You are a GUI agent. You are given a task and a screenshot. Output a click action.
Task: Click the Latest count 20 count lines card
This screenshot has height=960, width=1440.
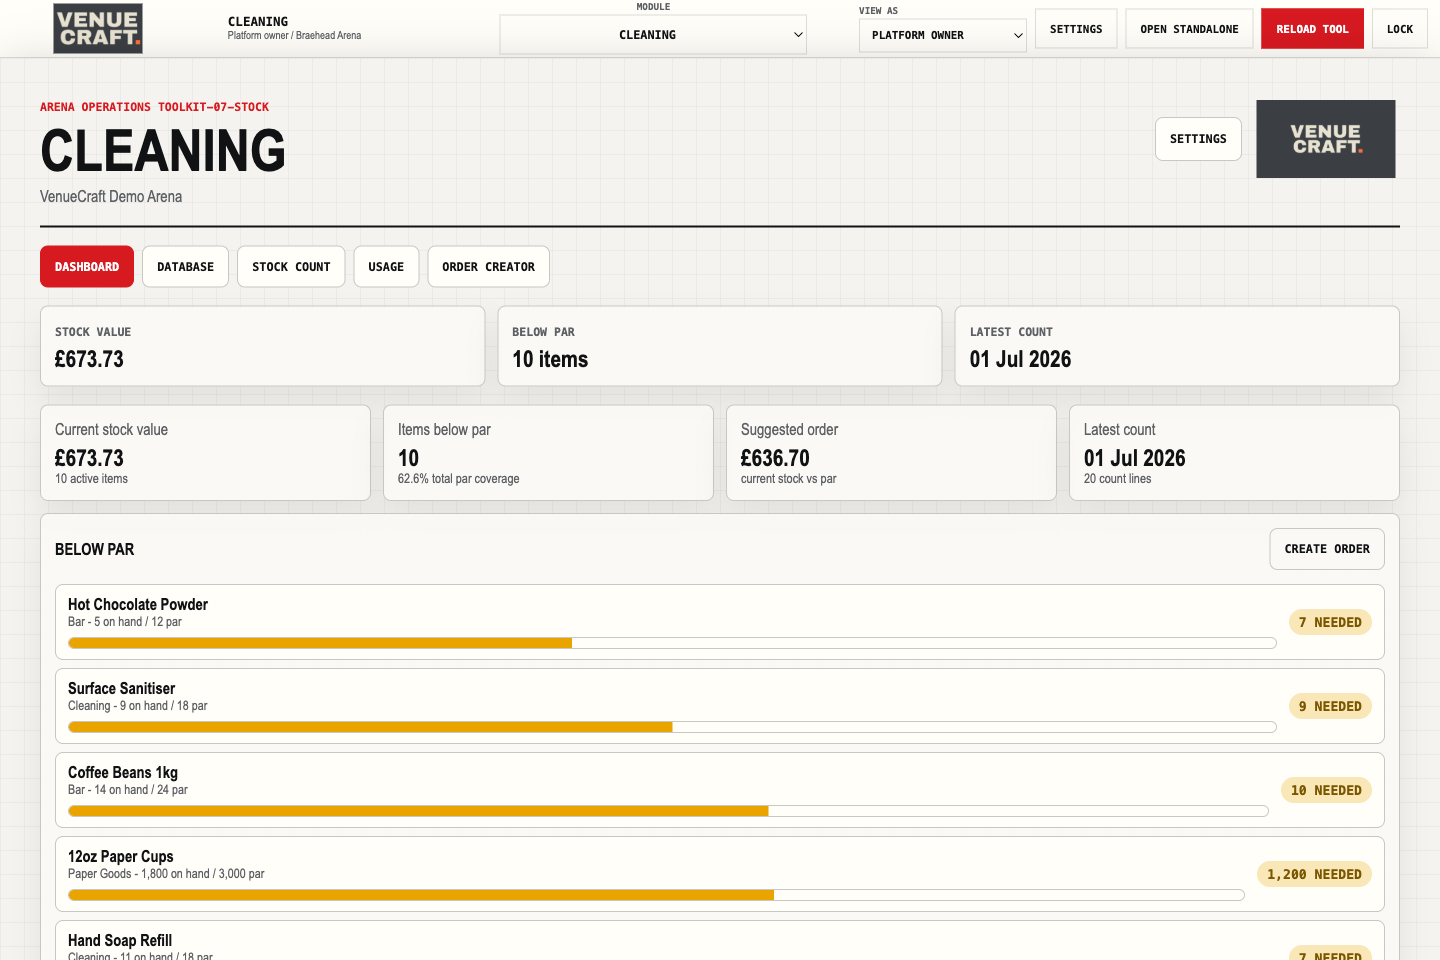pos(1234,453)
